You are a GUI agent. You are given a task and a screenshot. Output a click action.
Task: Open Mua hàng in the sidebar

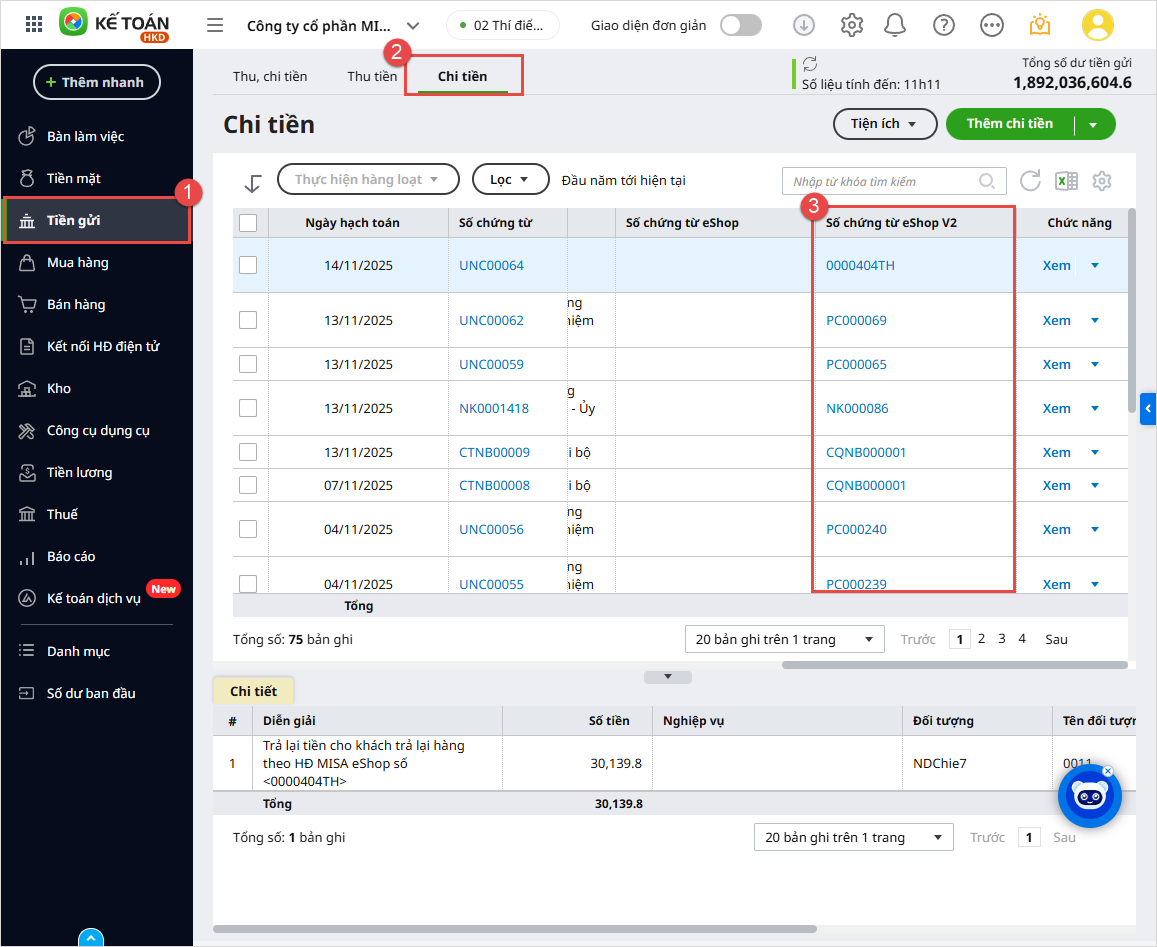(77, 262)
